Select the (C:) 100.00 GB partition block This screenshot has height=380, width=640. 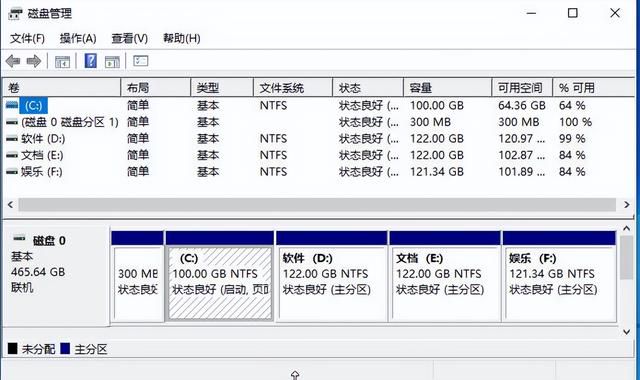point(220,276)
